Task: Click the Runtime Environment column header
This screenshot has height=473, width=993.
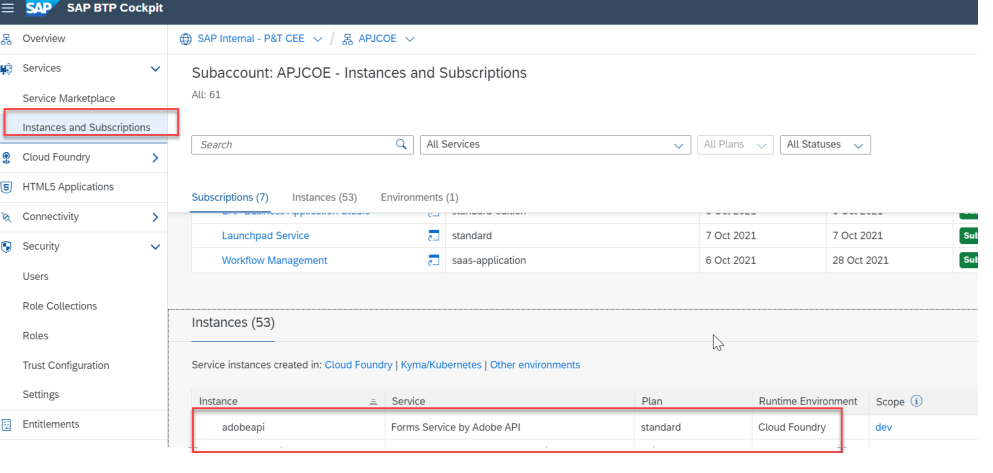Action: [807, 401]
